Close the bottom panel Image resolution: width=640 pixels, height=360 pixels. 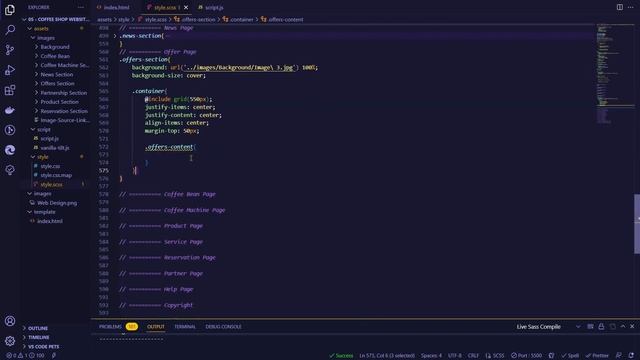coord(632,327)
